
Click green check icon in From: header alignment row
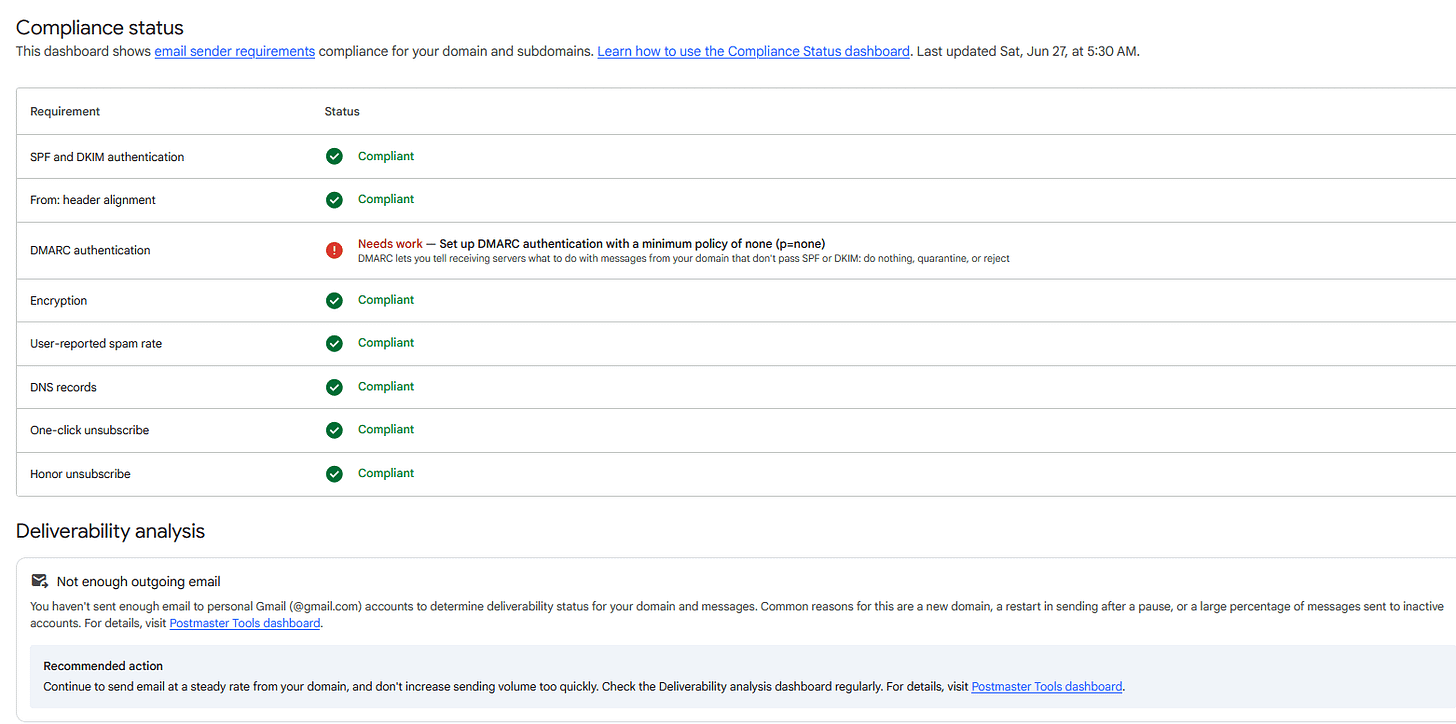334,200
